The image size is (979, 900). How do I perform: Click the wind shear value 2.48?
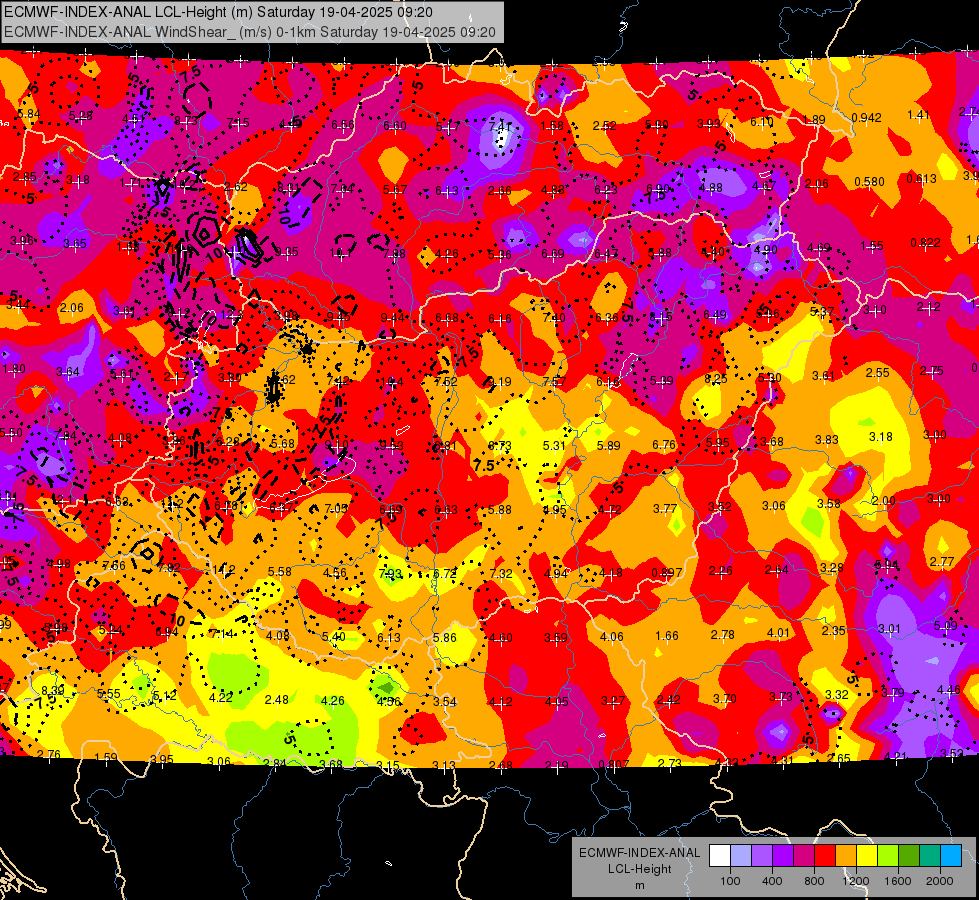point(277,700)
